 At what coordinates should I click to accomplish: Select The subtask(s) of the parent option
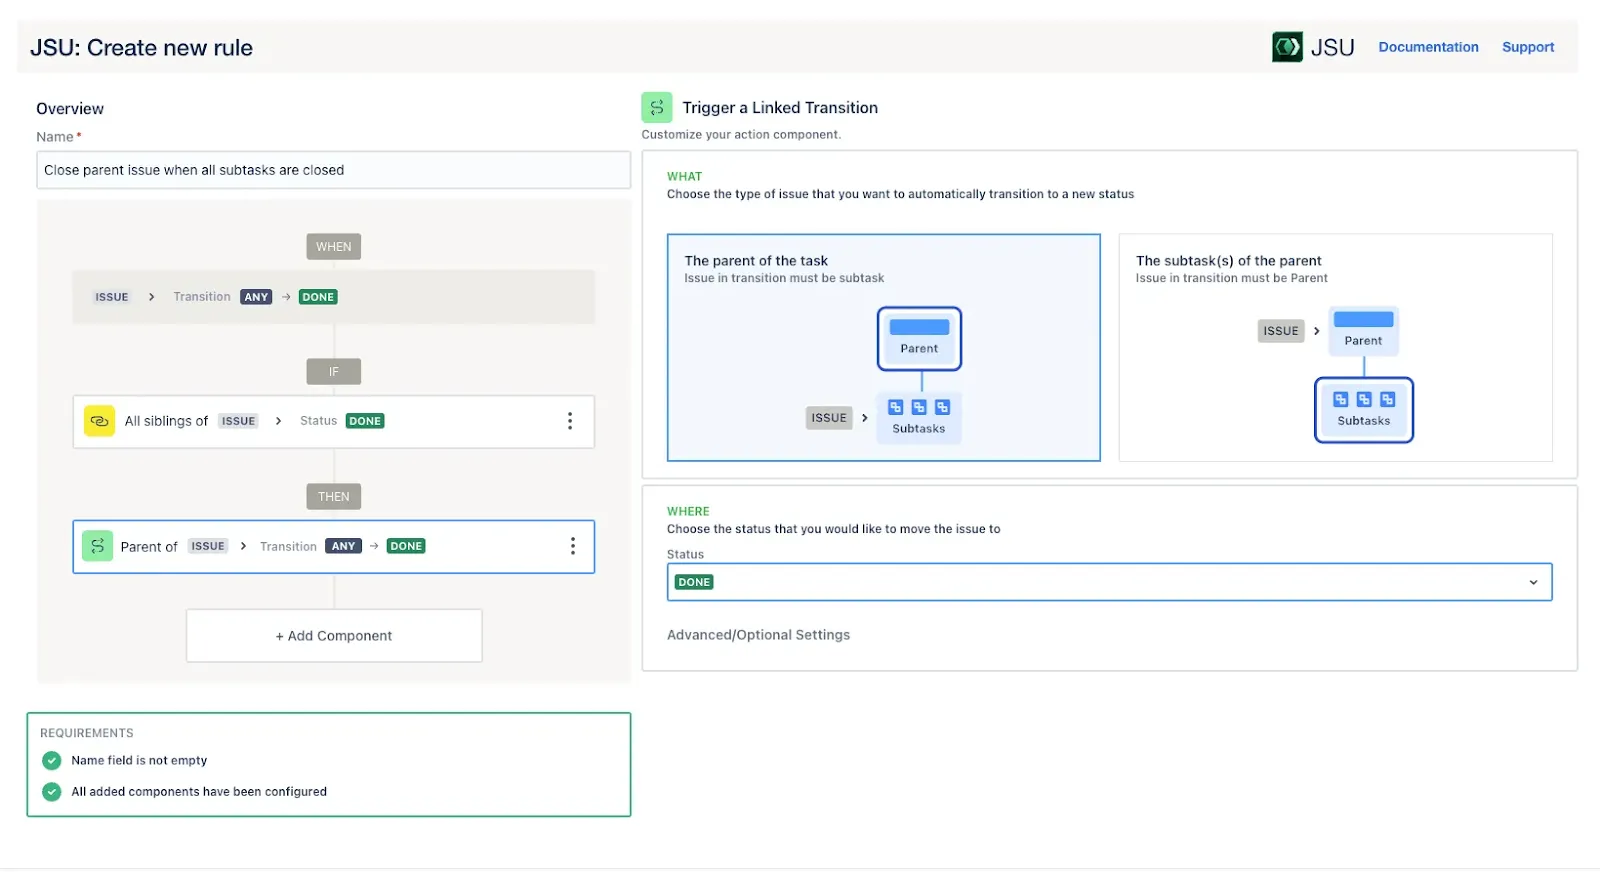tap(1336, 347)
